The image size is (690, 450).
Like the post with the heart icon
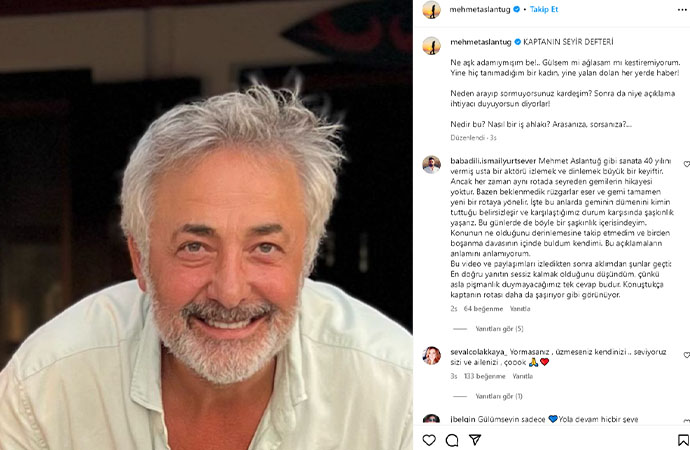tap(429, 440)
